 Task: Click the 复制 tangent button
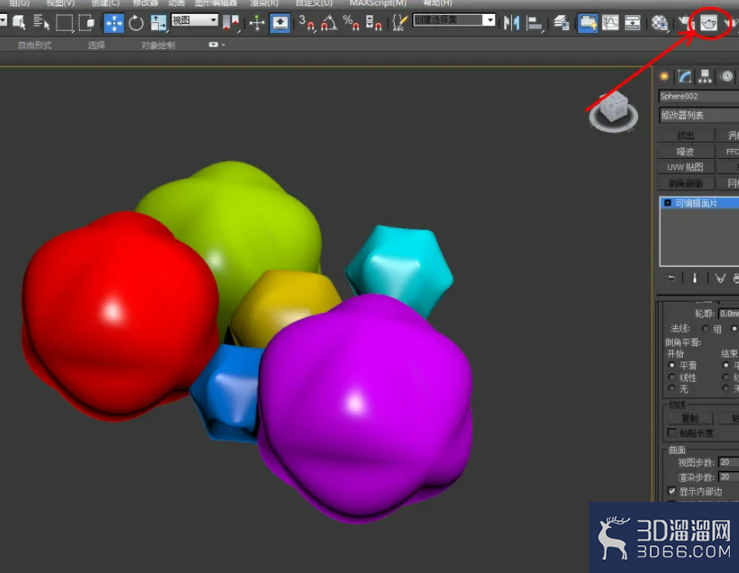tap(690, 418)
